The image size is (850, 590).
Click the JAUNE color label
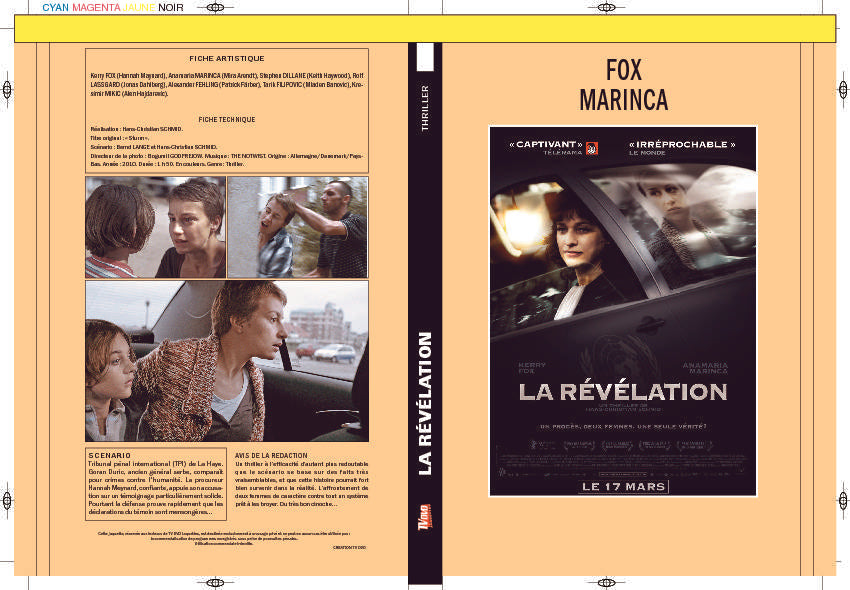(139, 8)
